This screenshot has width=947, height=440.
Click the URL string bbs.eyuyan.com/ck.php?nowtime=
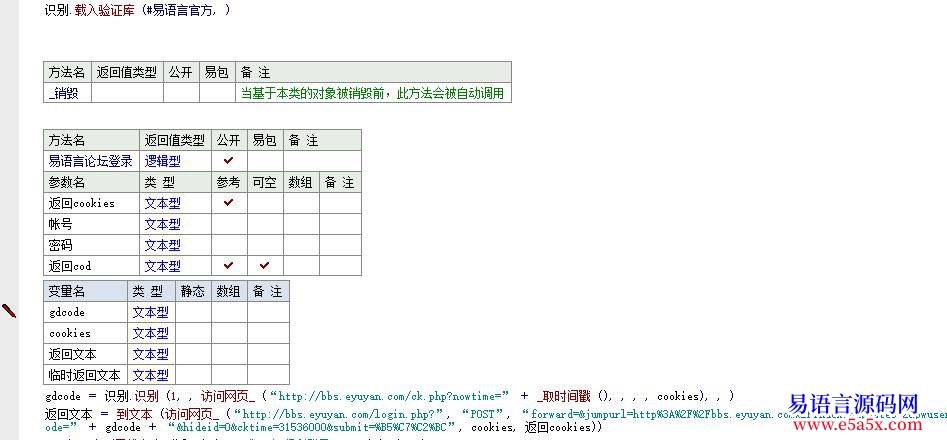(390, 397)
